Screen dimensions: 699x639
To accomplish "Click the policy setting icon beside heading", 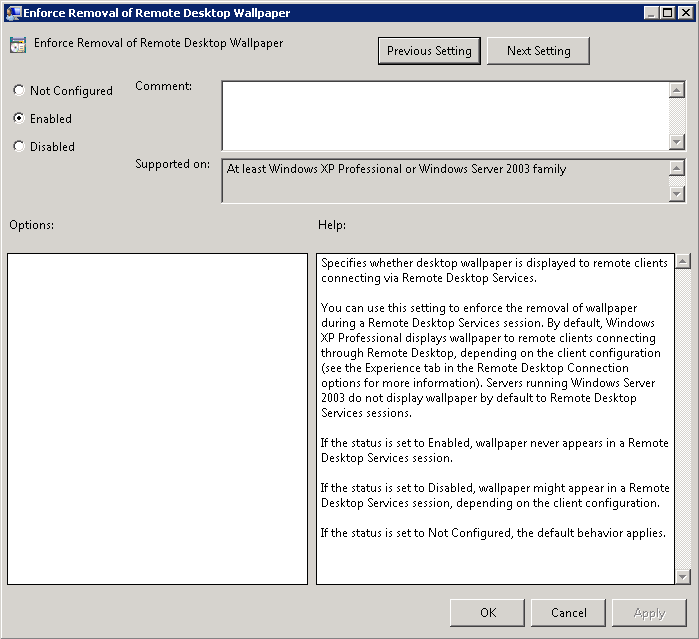I will coord(18,45).
